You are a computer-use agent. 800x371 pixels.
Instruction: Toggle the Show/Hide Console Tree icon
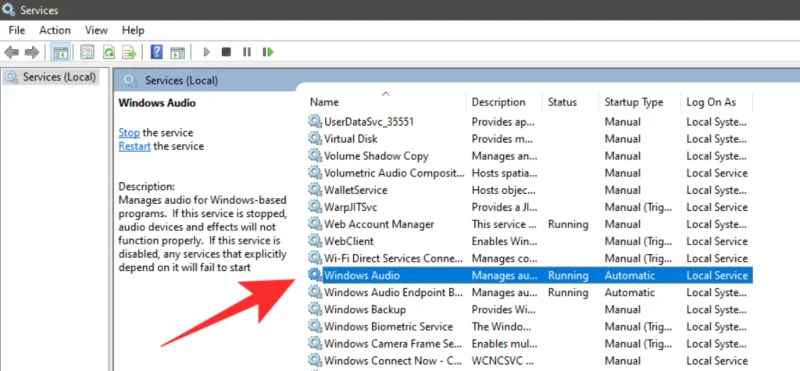tap(61, 52)
